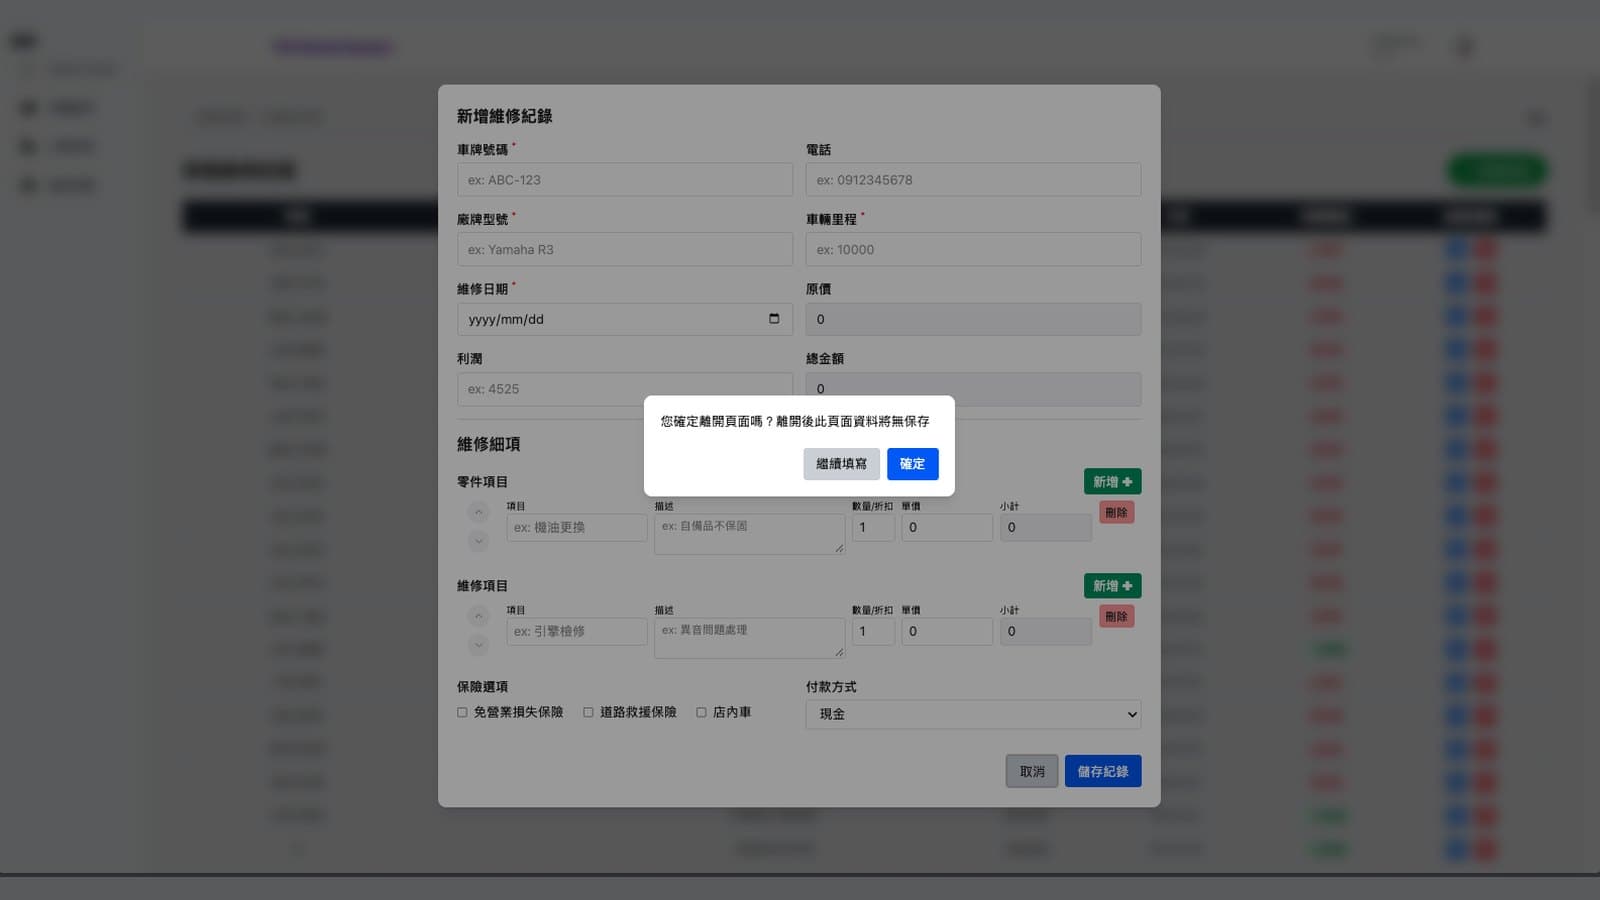1600x900 pixels.
Task: Choose 繼續填寫 to keep editing
Action: 841,464
